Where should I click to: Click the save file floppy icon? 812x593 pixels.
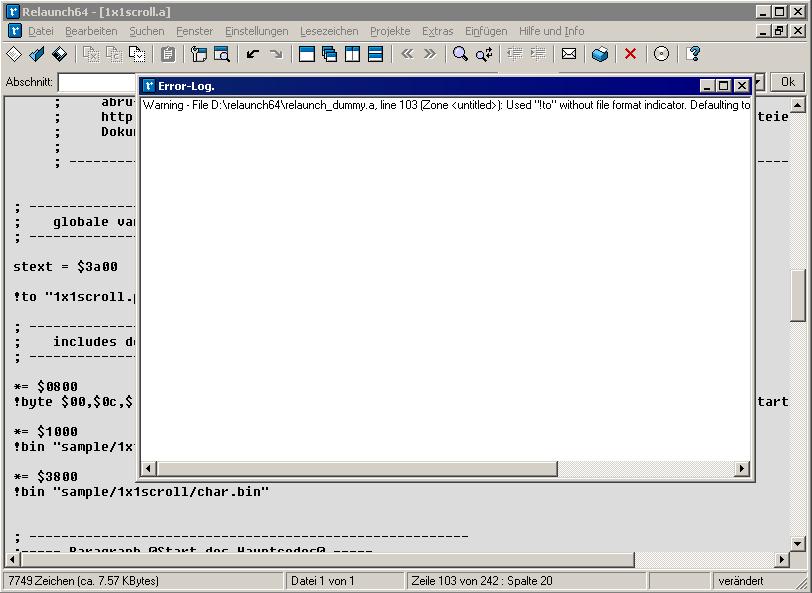click(60, 54)
